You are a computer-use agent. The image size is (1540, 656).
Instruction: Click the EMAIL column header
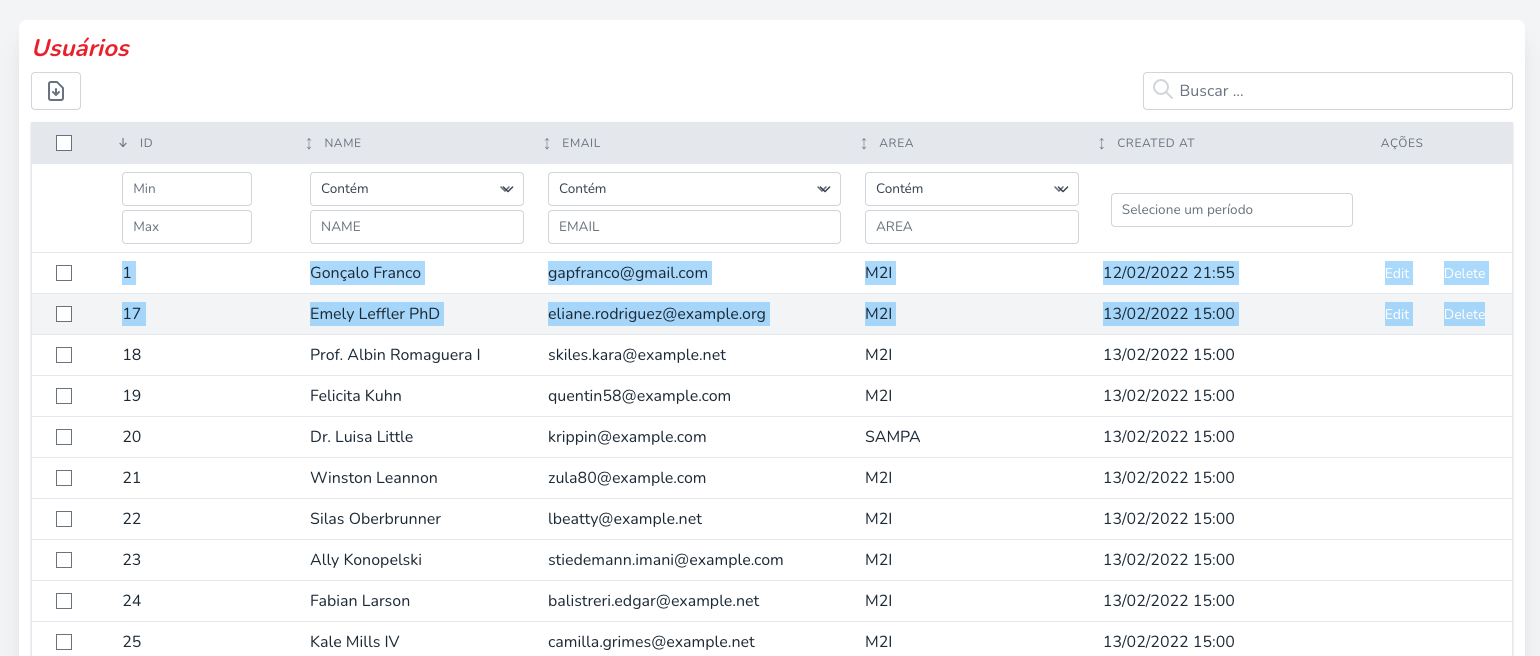tap(581, 143)
